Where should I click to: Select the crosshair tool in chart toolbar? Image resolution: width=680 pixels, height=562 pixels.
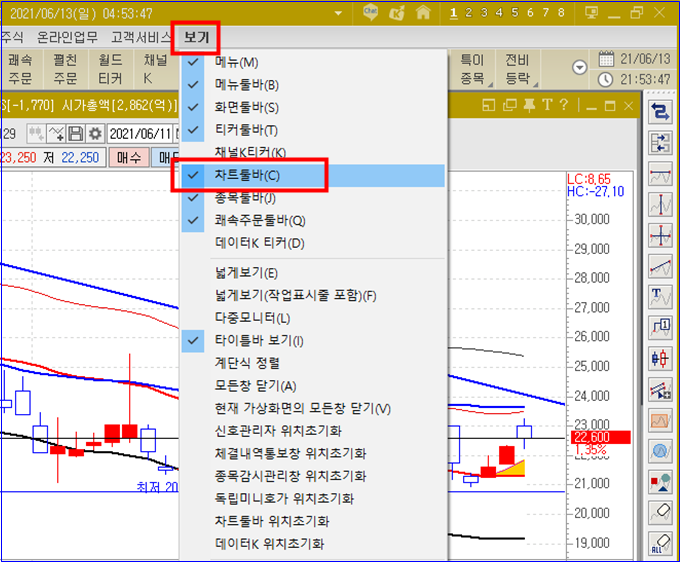(660, 236)
